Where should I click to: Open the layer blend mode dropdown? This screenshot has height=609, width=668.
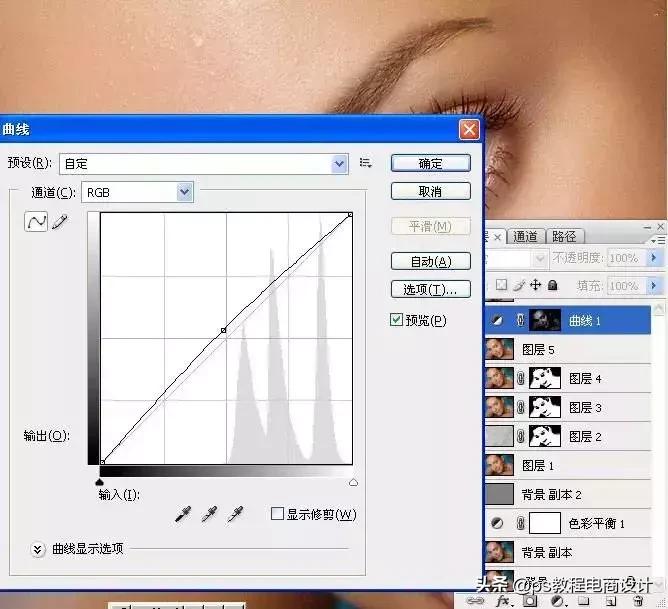[540, 258]
